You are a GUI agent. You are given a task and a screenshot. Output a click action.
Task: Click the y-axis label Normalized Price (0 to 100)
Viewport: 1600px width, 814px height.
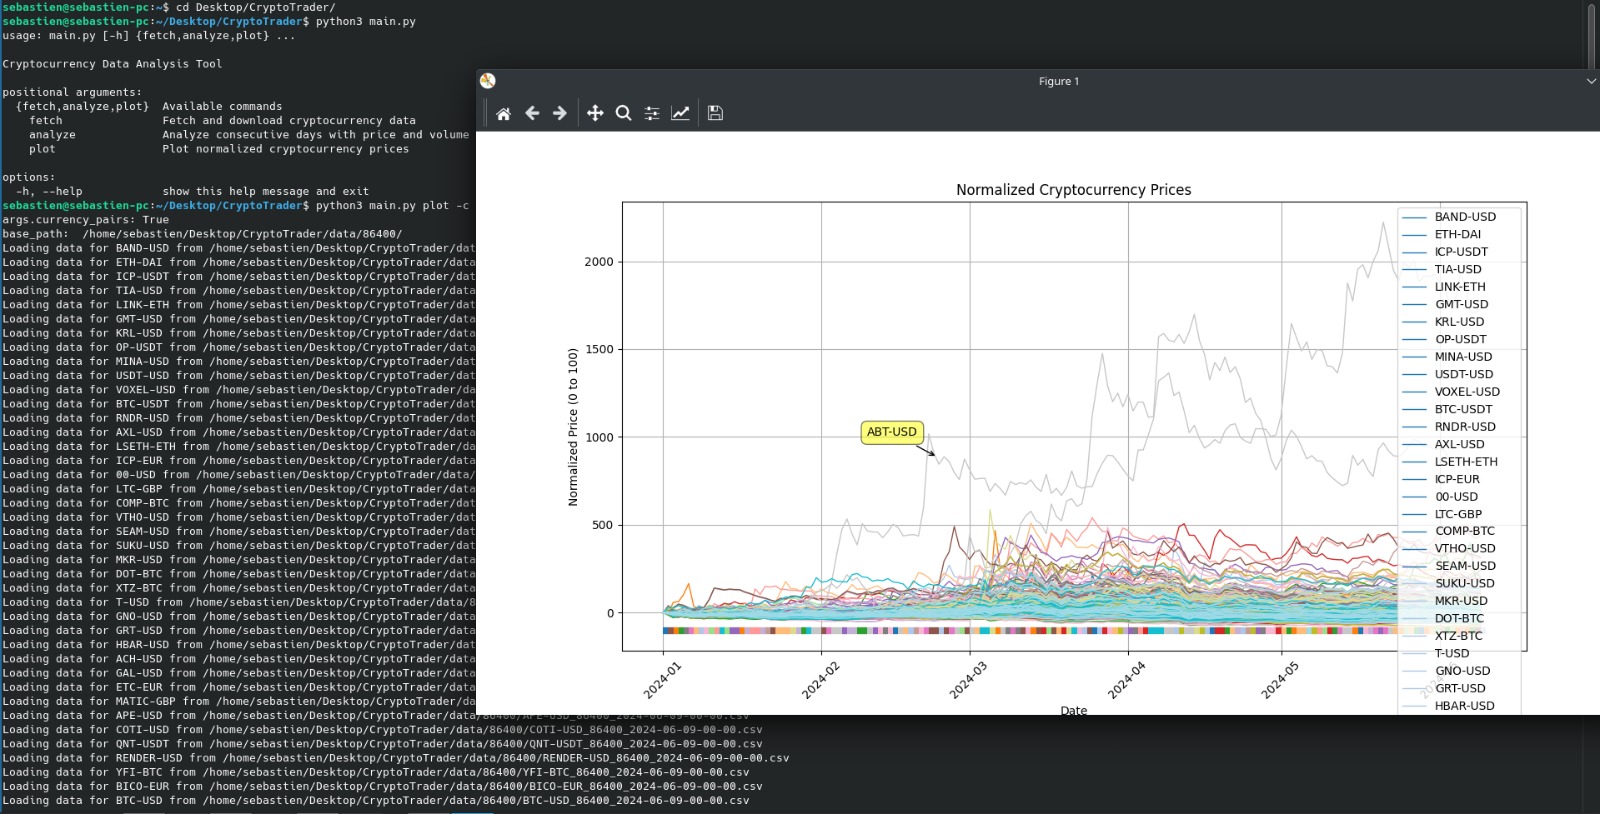[573, 427]
